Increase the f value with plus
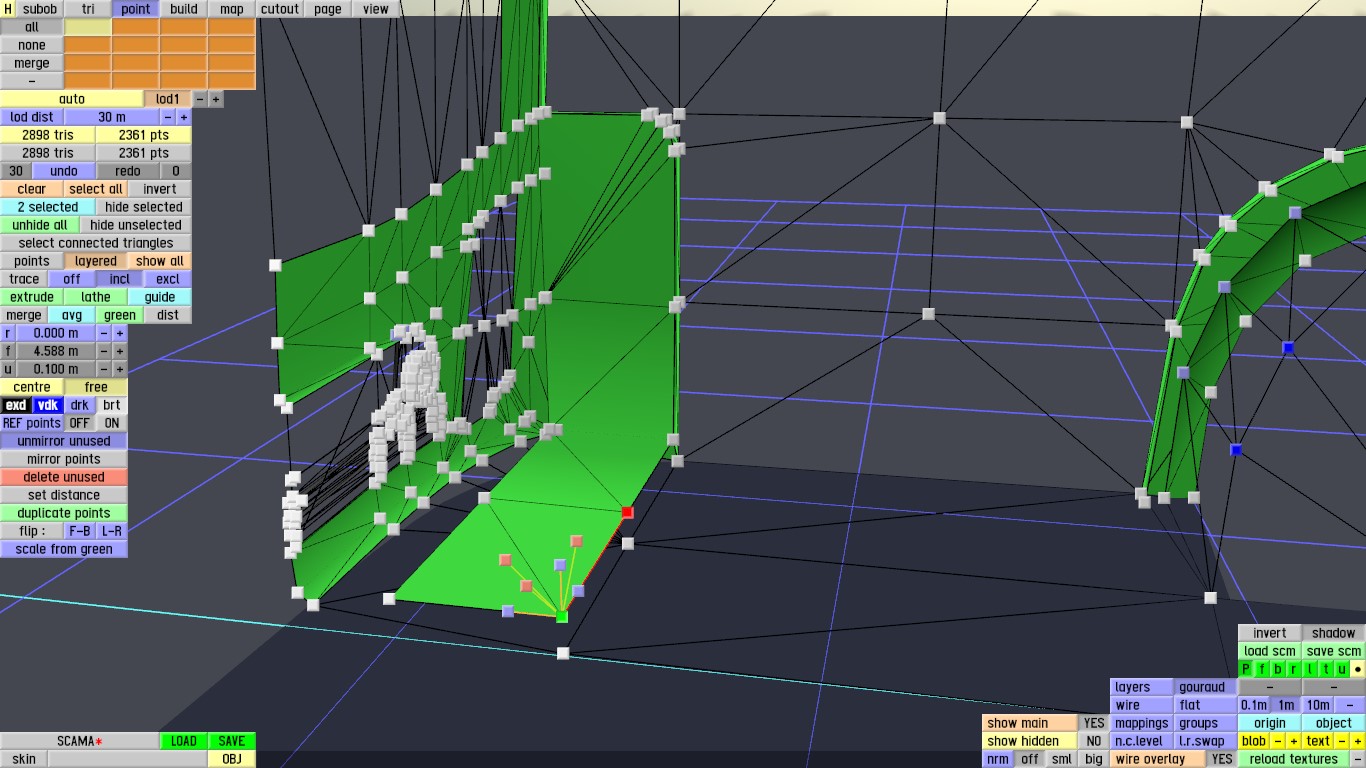 coord(119,351)
